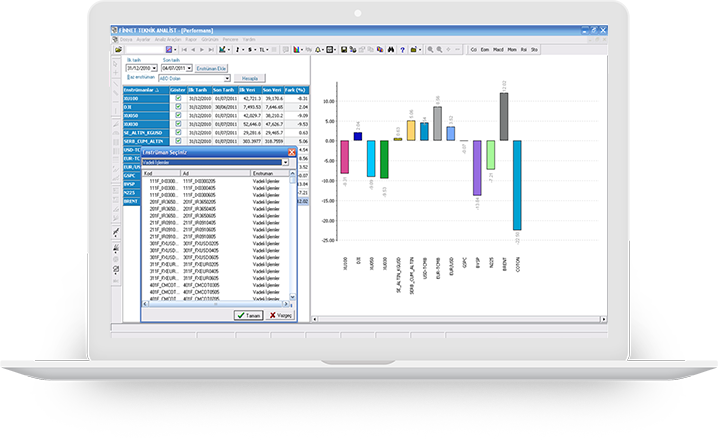Click the Hesapla button
The width and height of the screenshot is (718, 440).
[250, 78]
